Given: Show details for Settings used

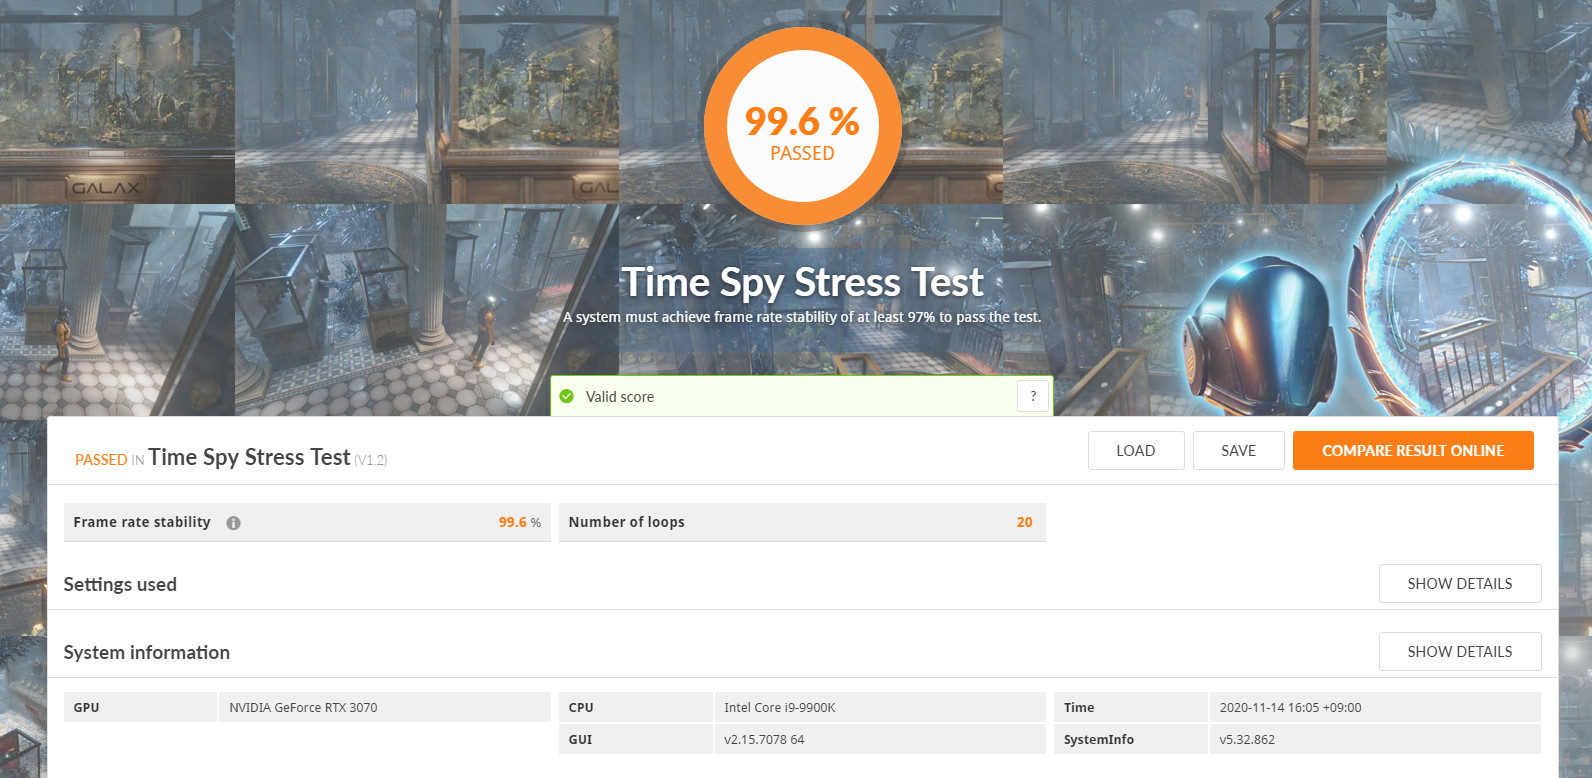Looking at the screenshot, I should pos(1460,584).
